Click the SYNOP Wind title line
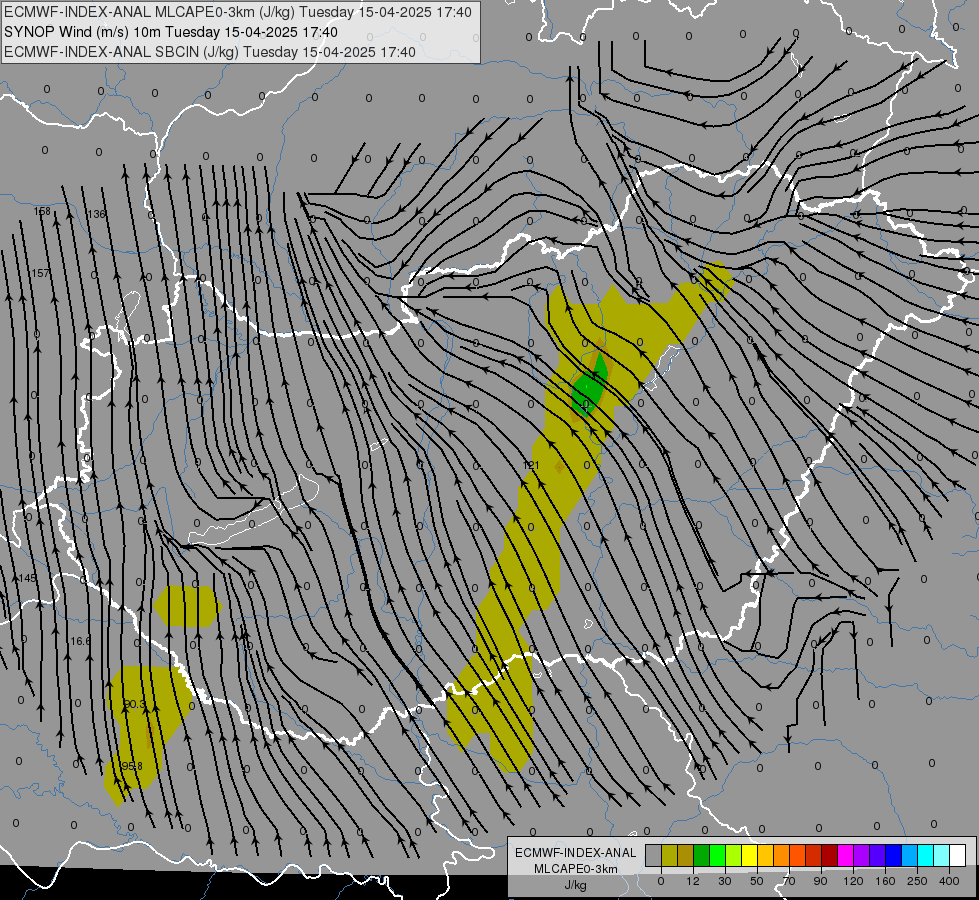 pos(170,32)
